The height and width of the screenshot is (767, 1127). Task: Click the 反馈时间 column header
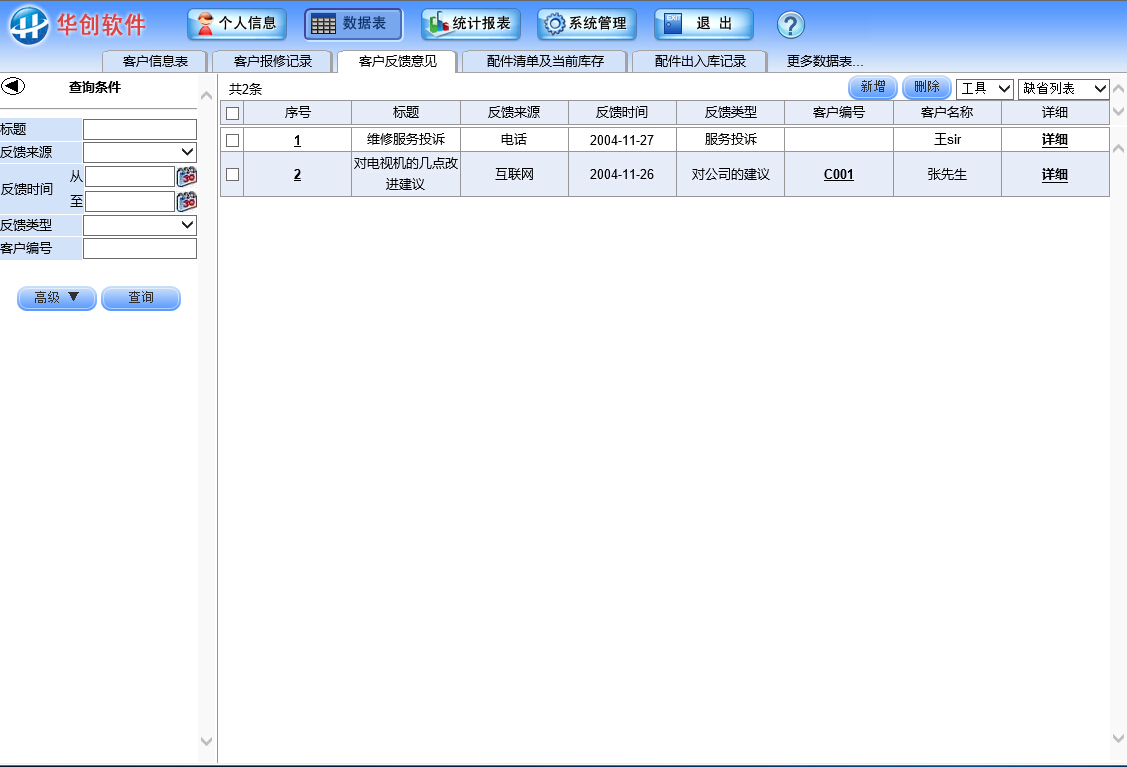(x=622, y=112)
